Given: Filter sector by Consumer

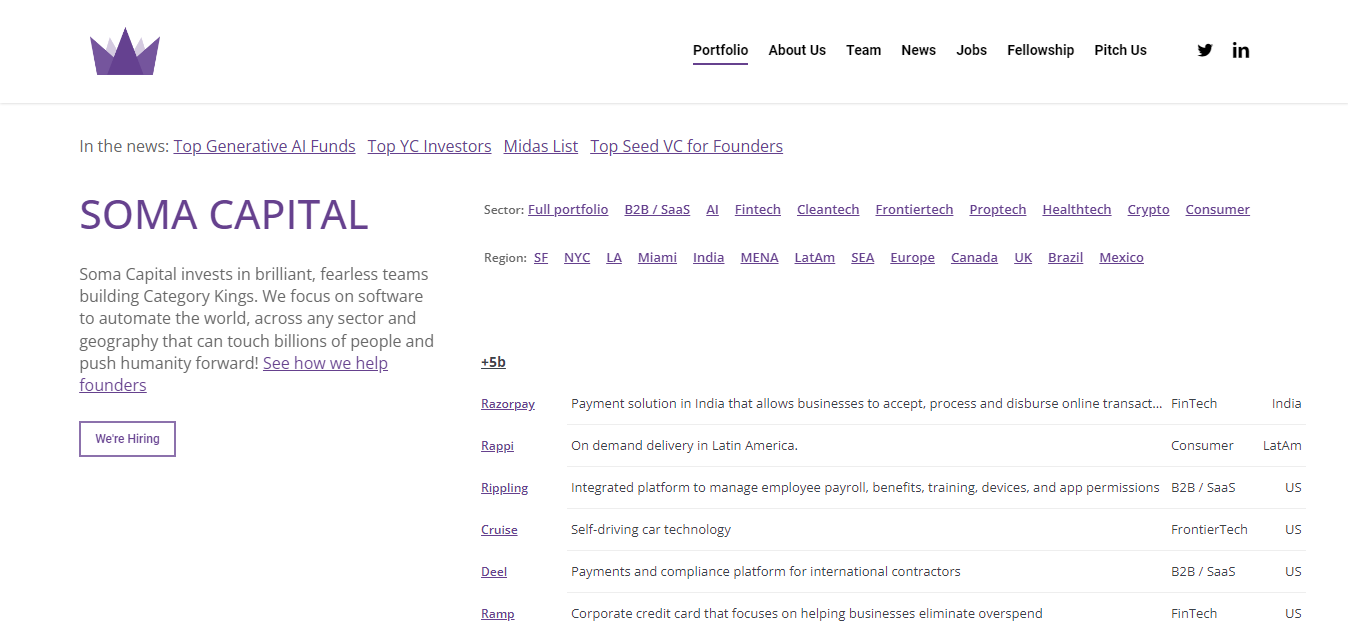Looking at the screenshot, I should [x=1218, y=210].
